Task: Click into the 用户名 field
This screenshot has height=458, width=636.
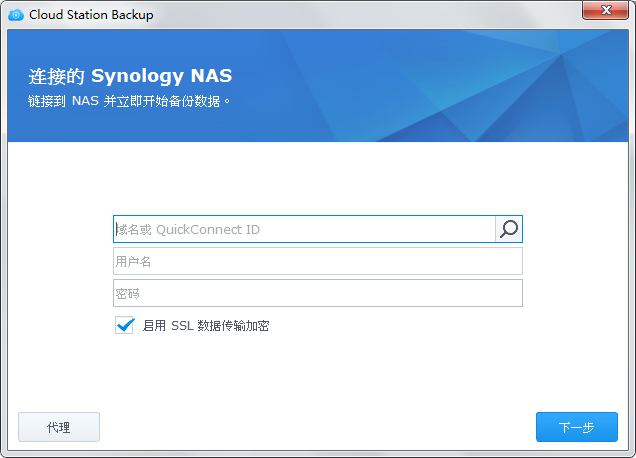Action: pyautogui.click(x=318, y=261)
